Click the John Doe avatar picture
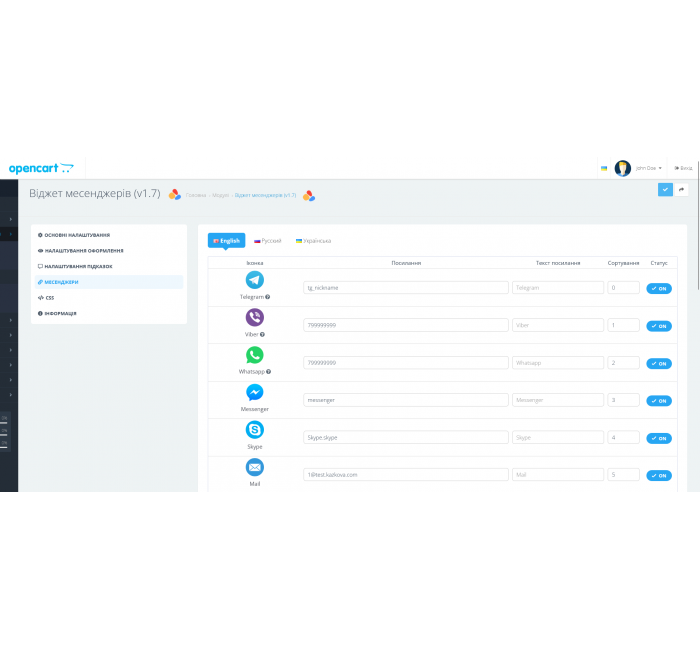Screen dimensions: 700x650 pyautogui.click(x=622, y=168)
